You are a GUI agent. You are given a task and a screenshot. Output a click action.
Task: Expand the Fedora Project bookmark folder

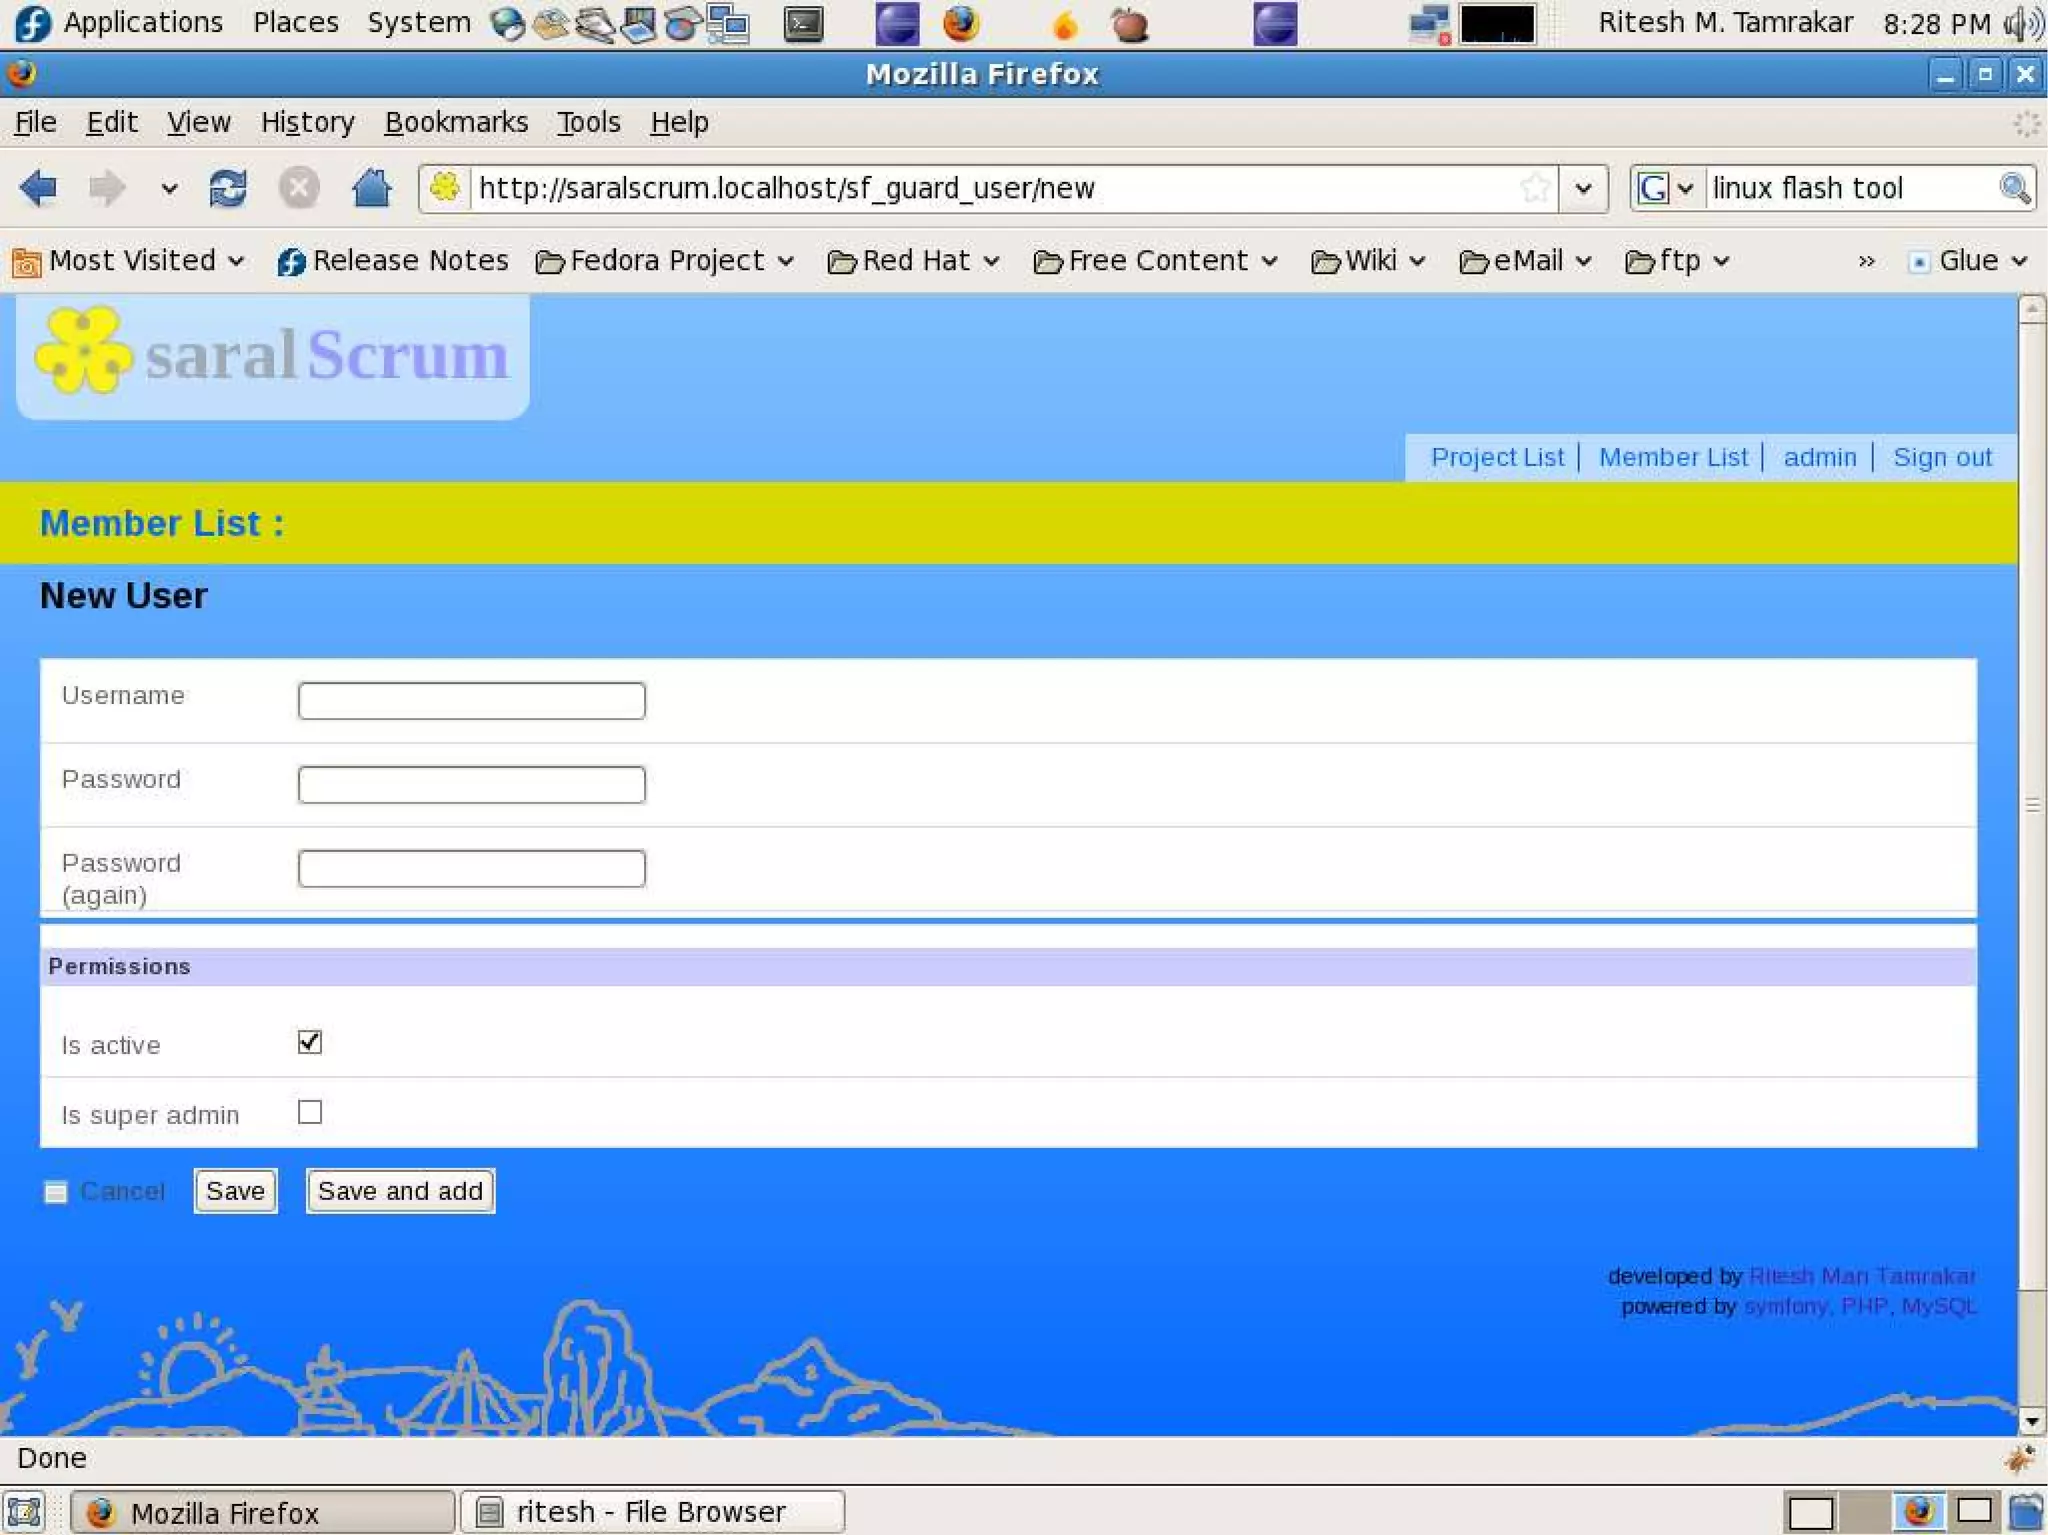pyautogui.click(x=665, y=261)
